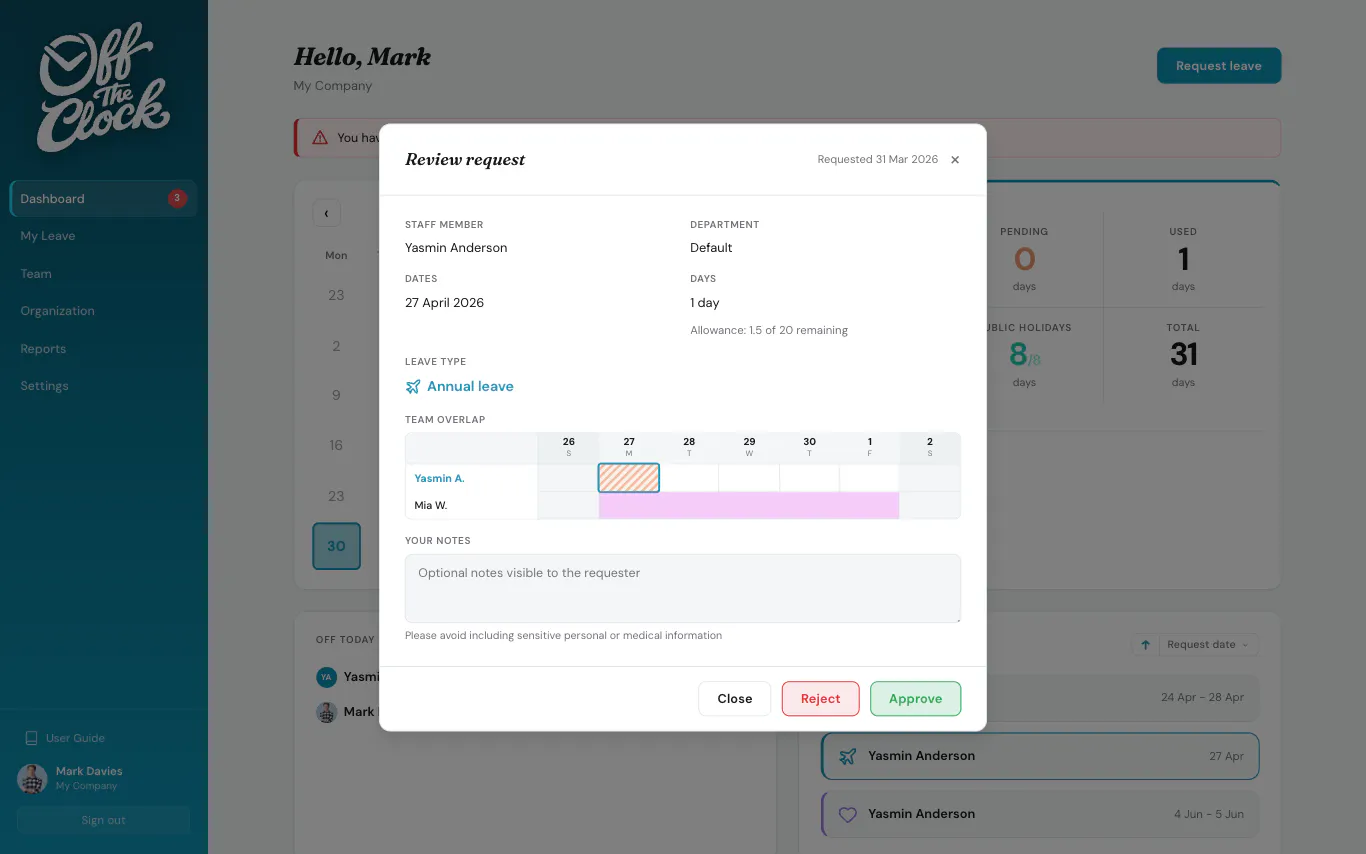The height and width of the screenshot is (854, 1366).
Task: Click column header 29 W in overlap grid
Action: (749, 447)
